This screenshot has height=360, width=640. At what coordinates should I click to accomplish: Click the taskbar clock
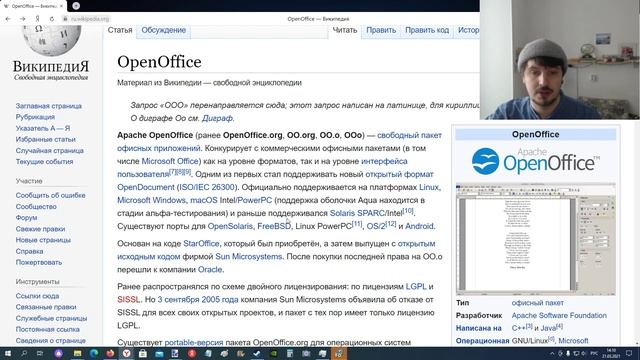[x=612, y=353]
